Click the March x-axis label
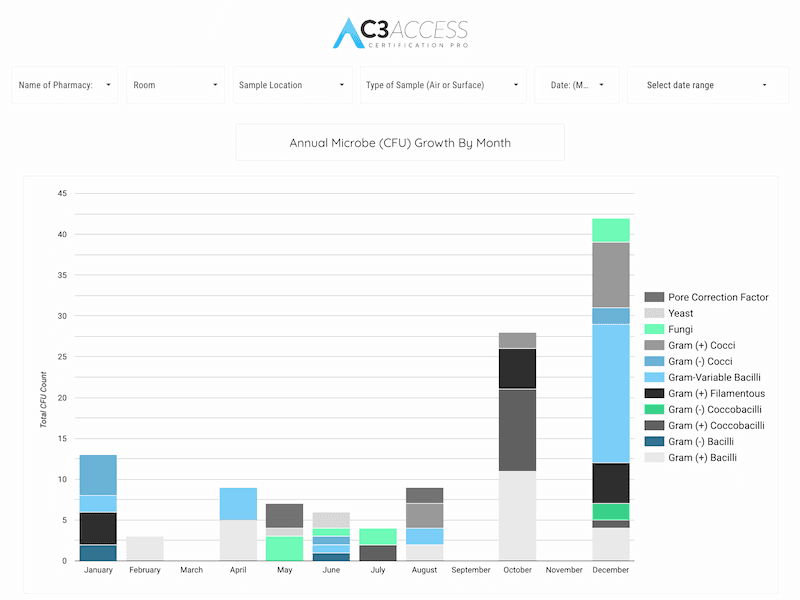Screen dimensions: 800x600 (x=191, y=570)
